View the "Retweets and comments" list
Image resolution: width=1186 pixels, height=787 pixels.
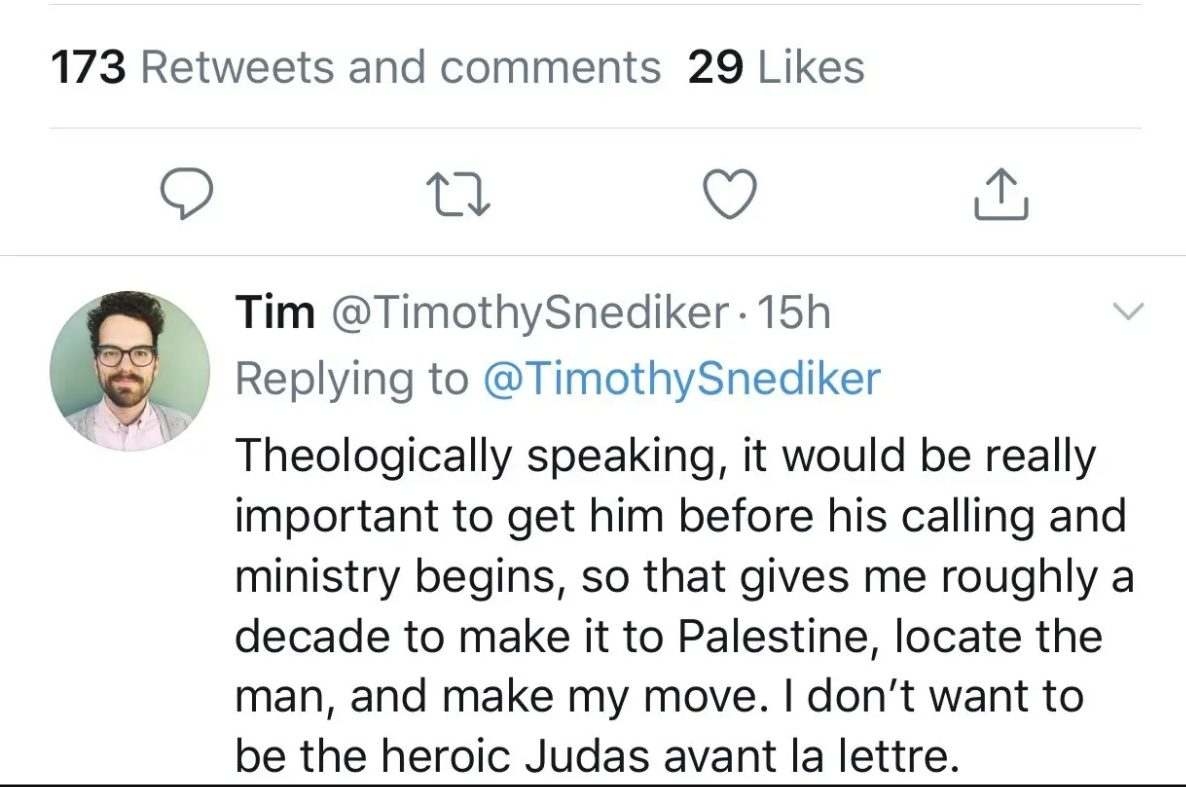(401, 68)
